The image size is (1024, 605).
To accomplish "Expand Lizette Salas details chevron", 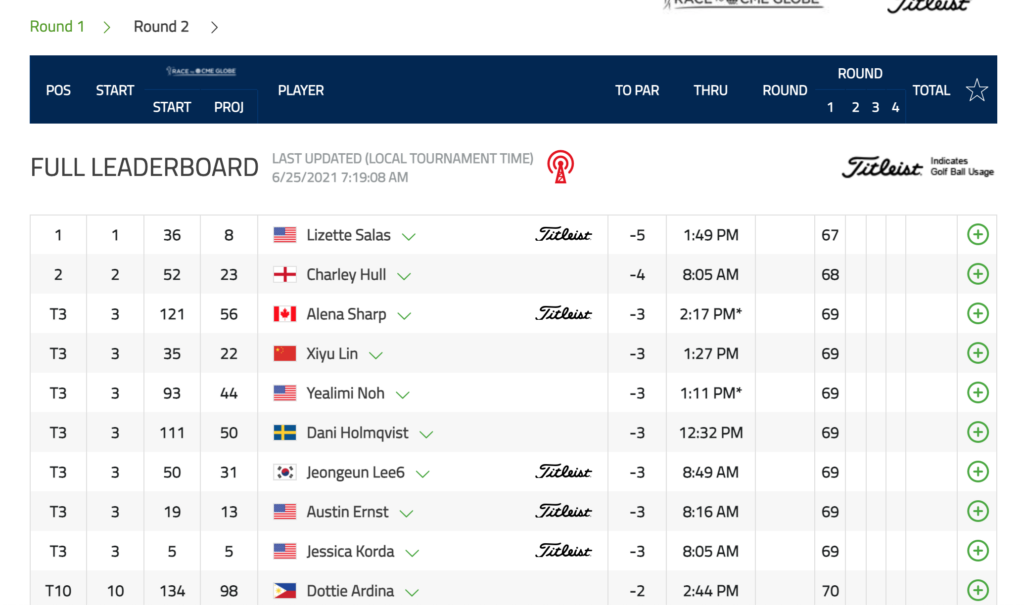I will (409, 237).
